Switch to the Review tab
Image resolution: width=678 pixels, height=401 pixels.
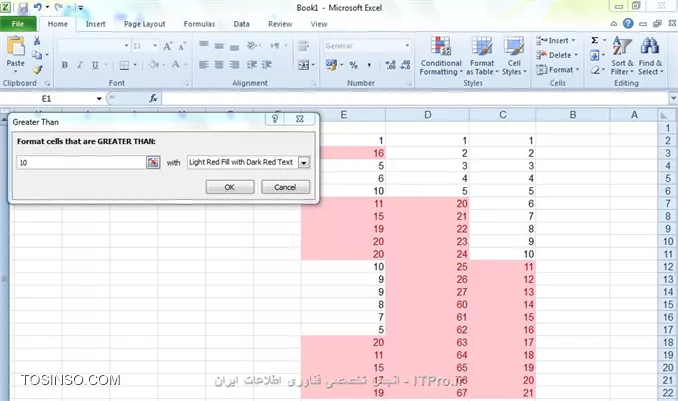pos(280,24)
